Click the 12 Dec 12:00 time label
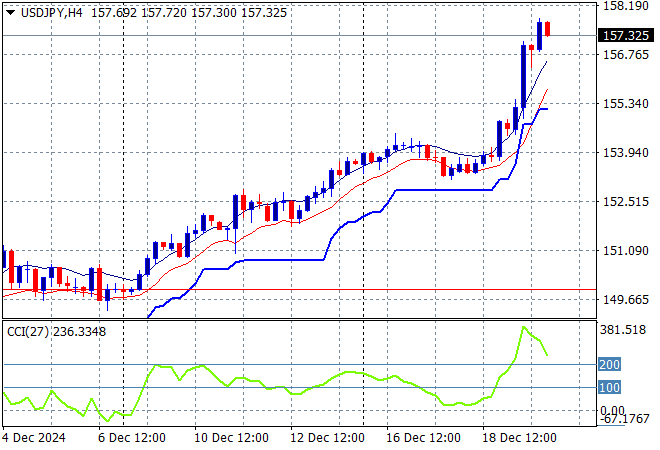Viewport: 660px width, 450px height. click(x=327, y=438)
